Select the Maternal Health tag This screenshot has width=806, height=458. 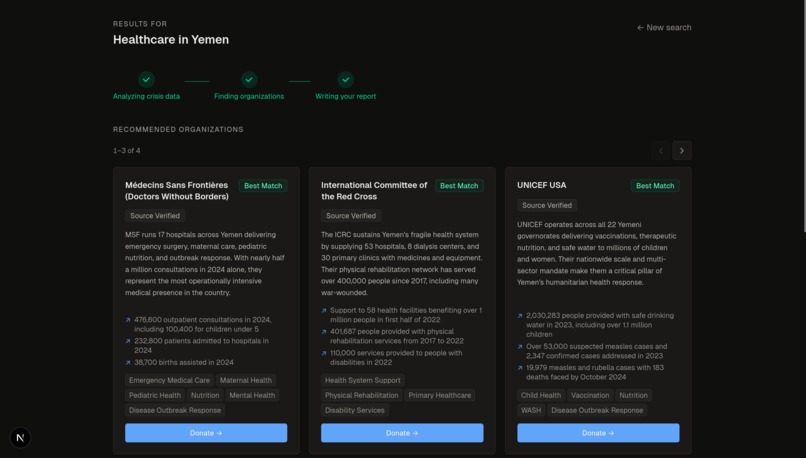246,380
